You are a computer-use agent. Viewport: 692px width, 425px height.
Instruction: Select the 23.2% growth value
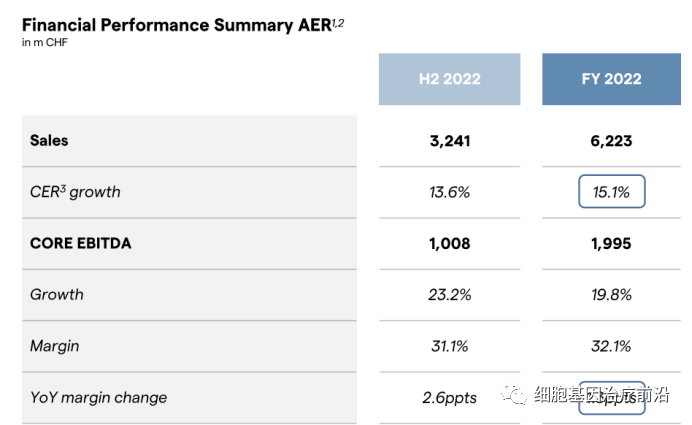tap(449, 295)
